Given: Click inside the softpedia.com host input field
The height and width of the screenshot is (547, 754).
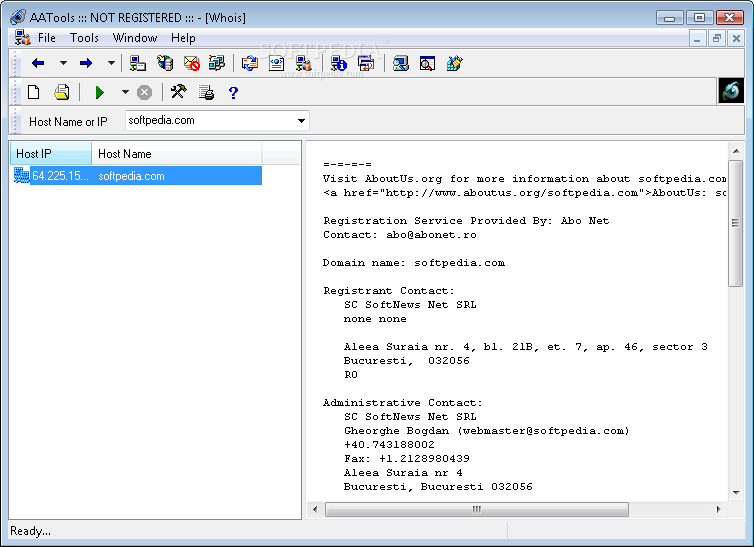Looking at the screenshot, I should click(x=210, y=121).
